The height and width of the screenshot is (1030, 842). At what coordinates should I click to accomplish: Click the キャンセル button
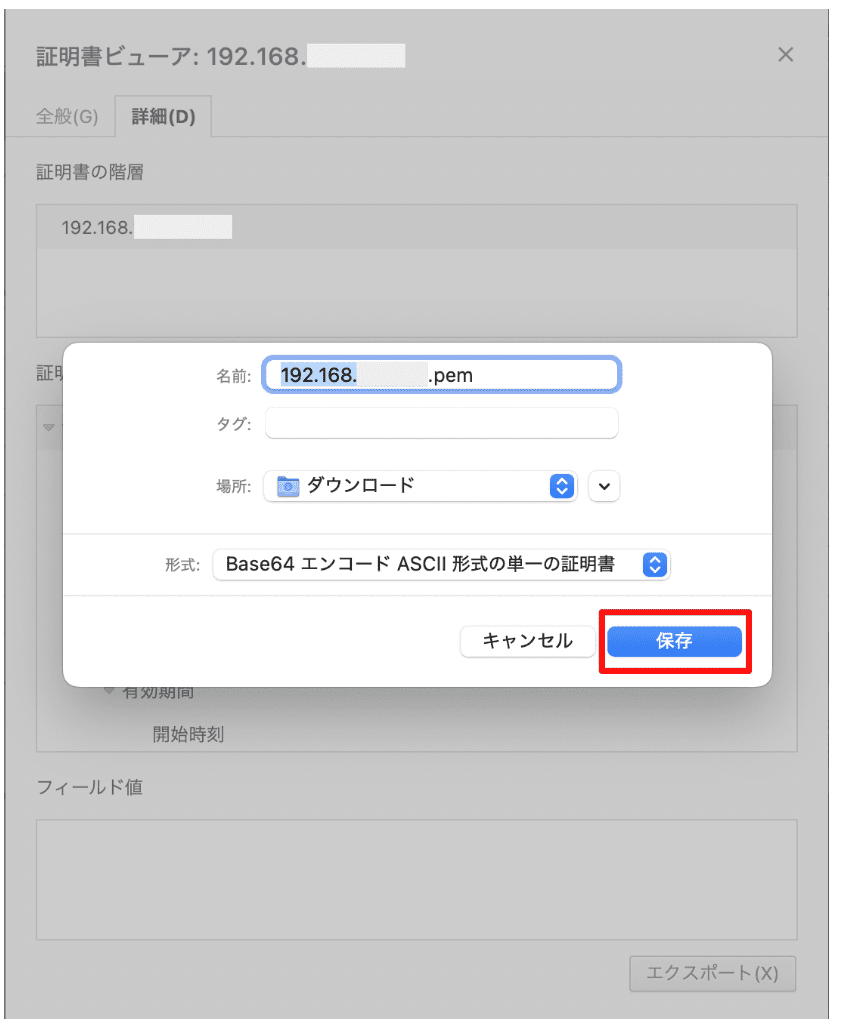527,641
